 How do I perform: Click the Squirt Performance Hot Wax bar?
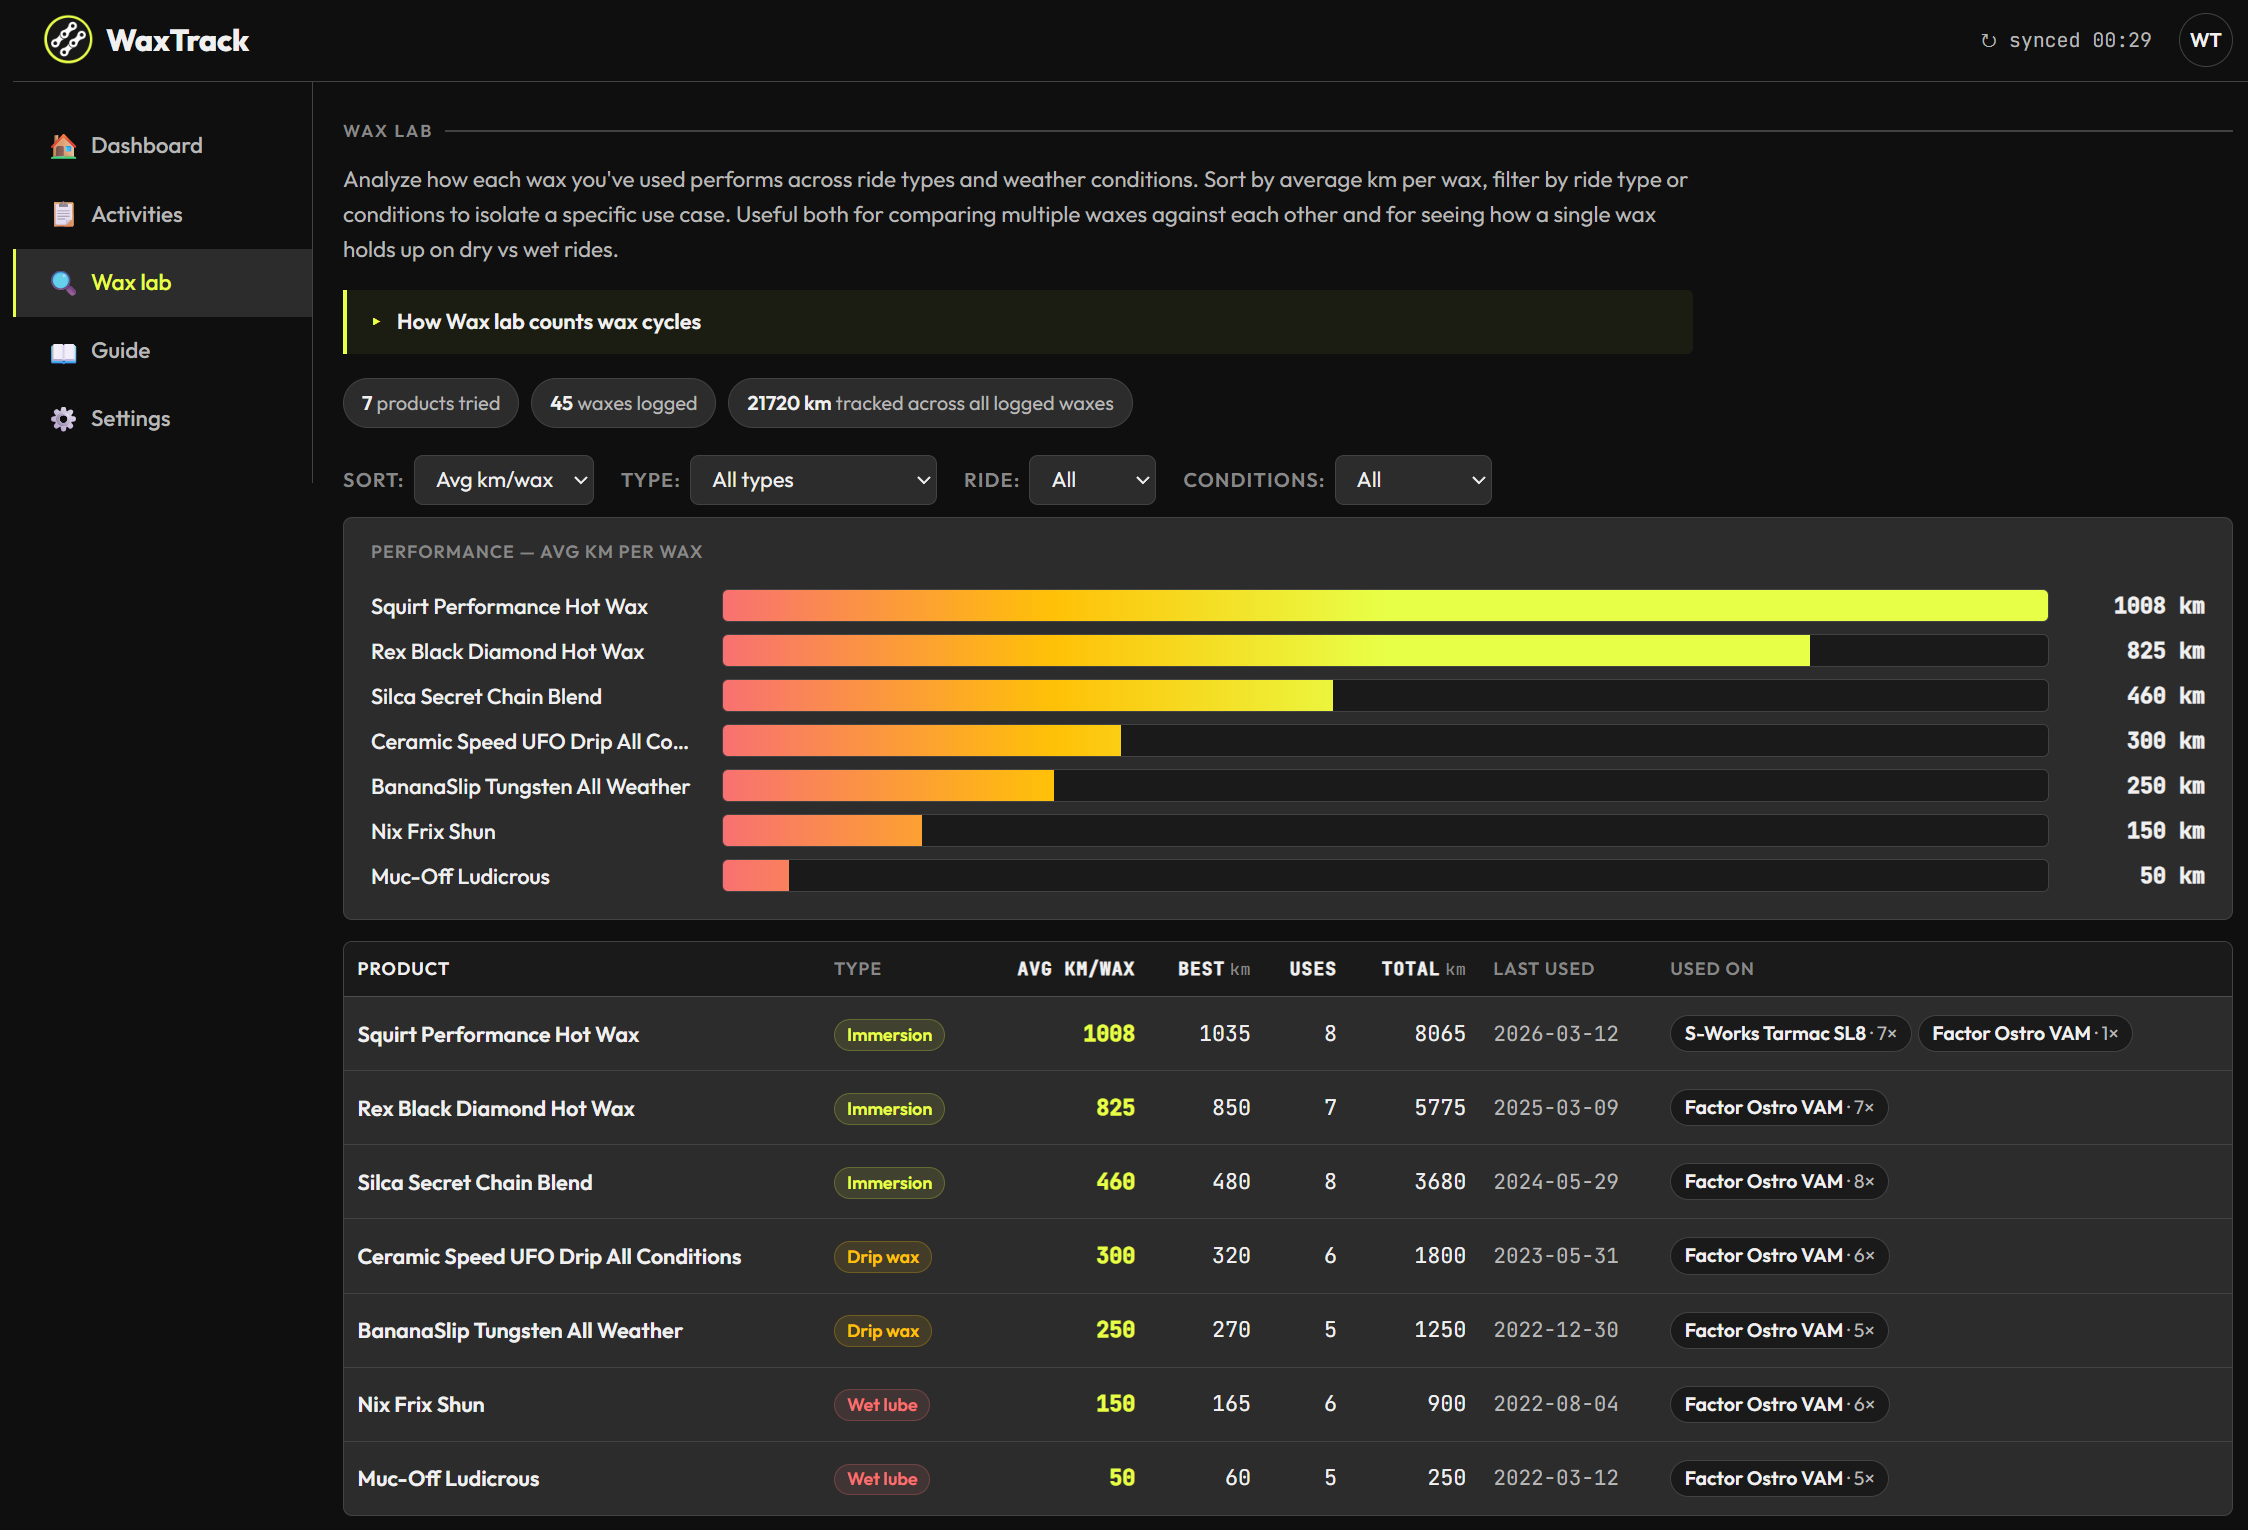point(1385,606)
